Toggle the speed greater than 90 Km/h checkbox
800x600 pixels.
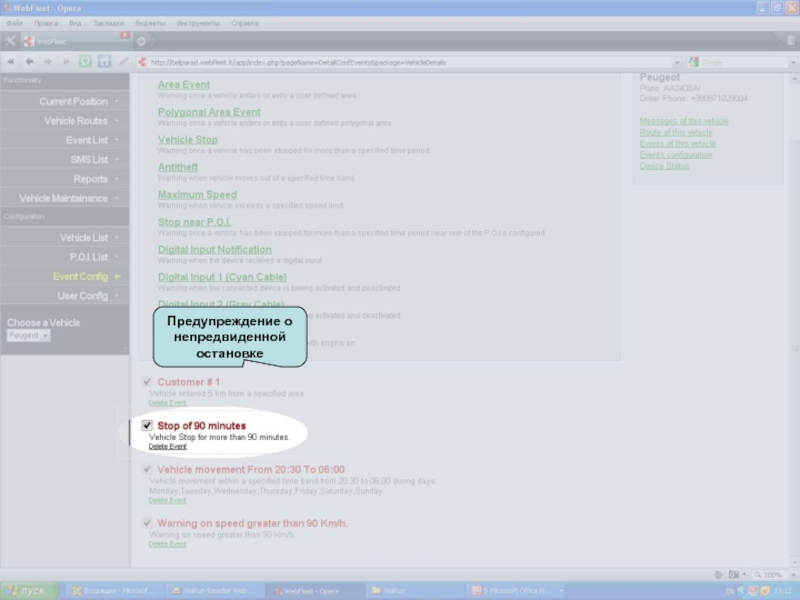[147, 522]
